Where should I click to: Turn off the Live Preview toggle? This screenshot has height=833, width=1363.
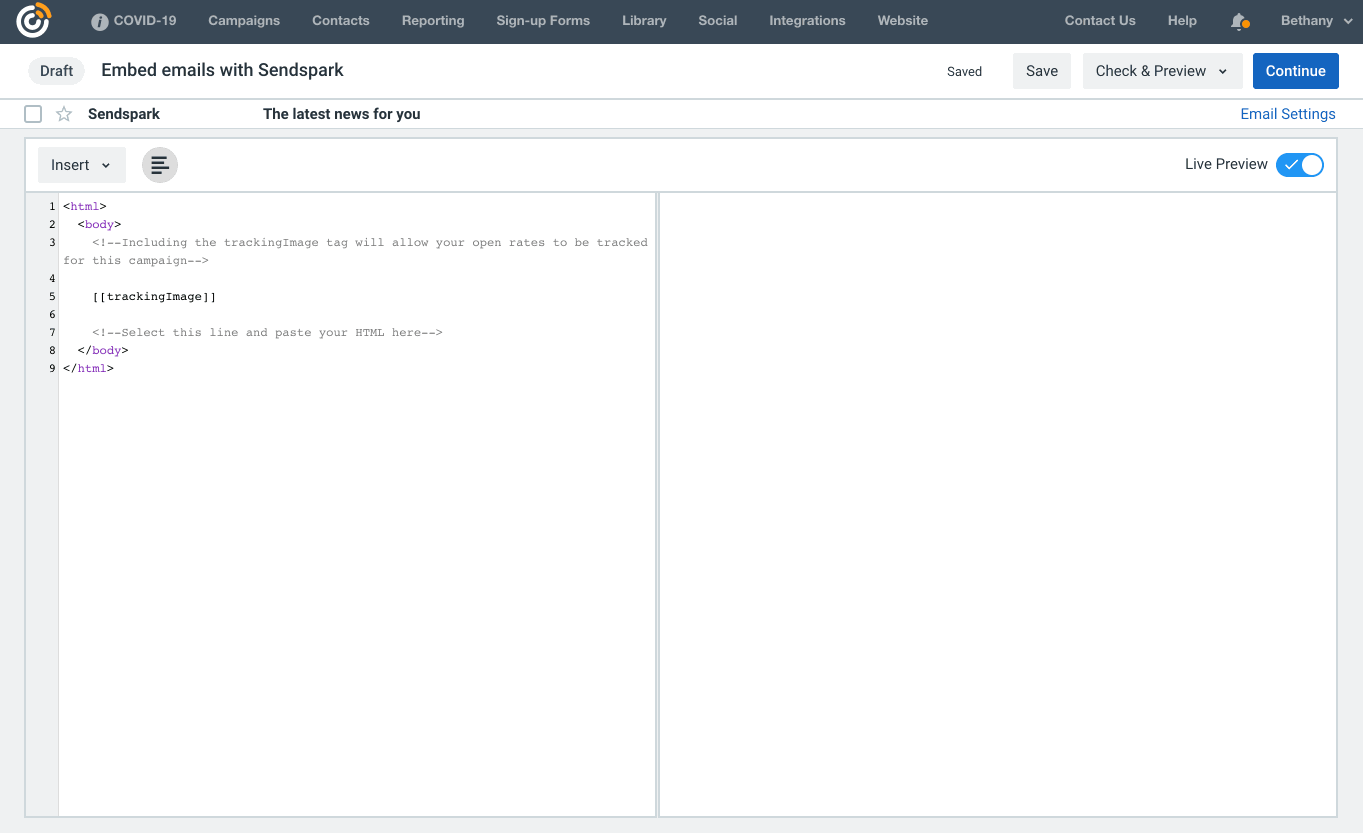[x=1300, y=165]
